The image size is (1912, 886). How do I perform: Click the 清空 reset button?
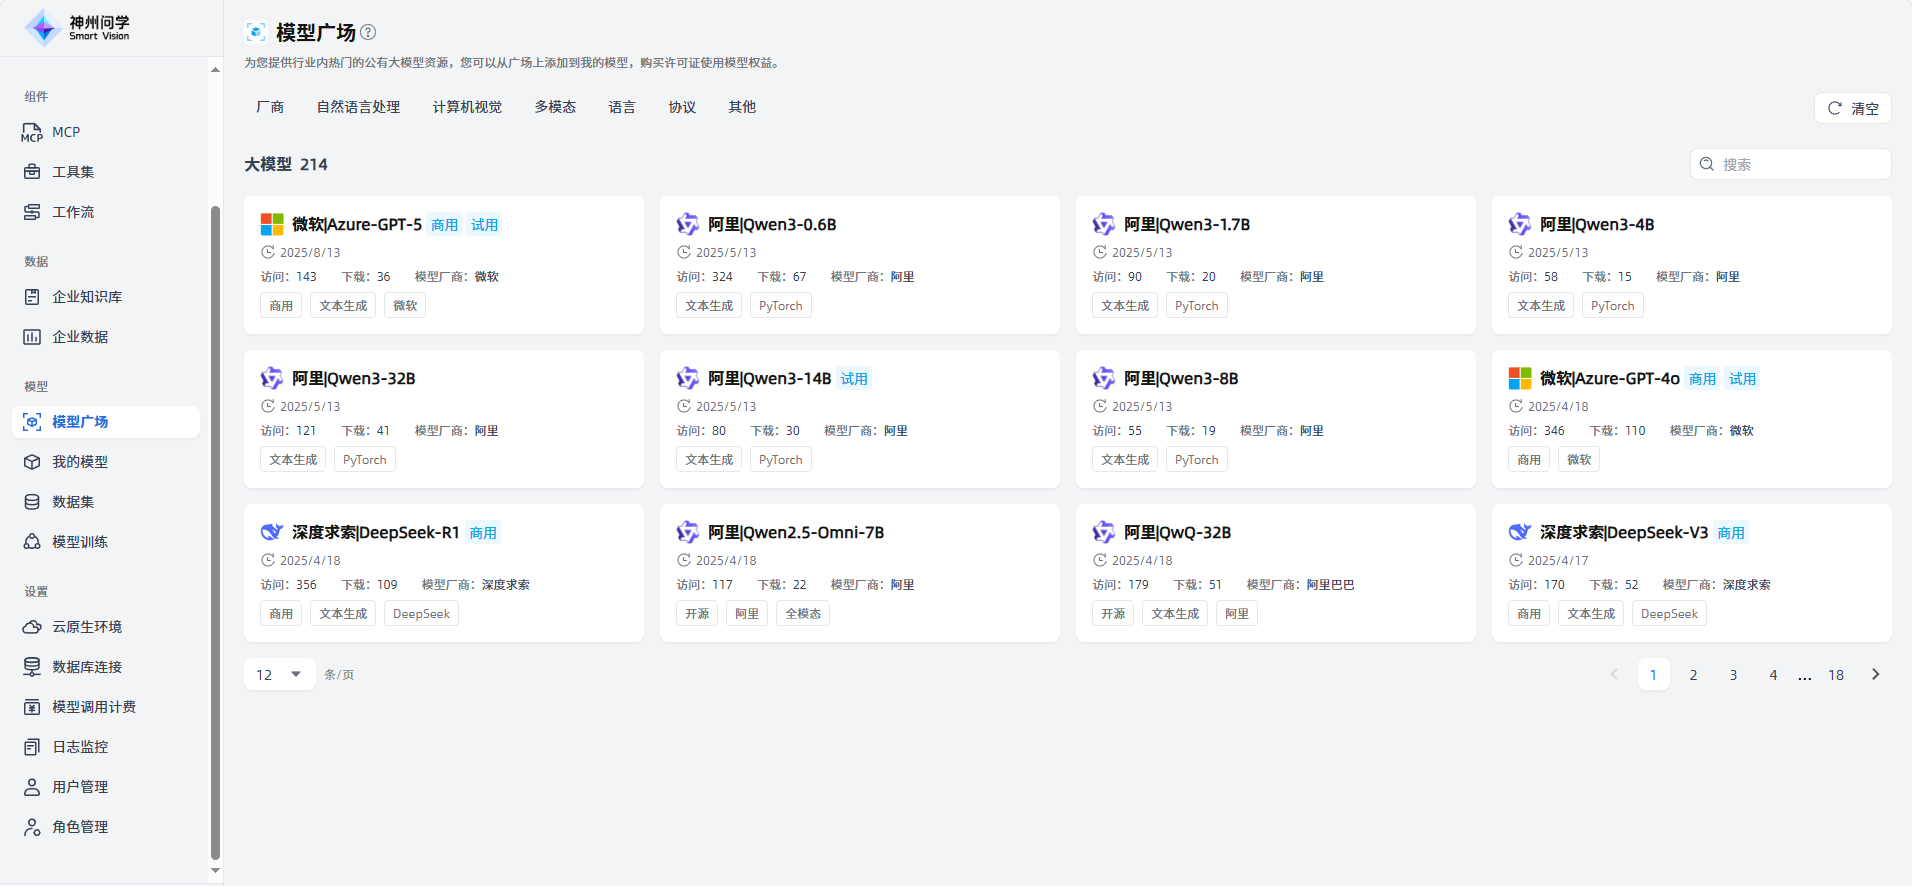click(x=1852, y=108)
